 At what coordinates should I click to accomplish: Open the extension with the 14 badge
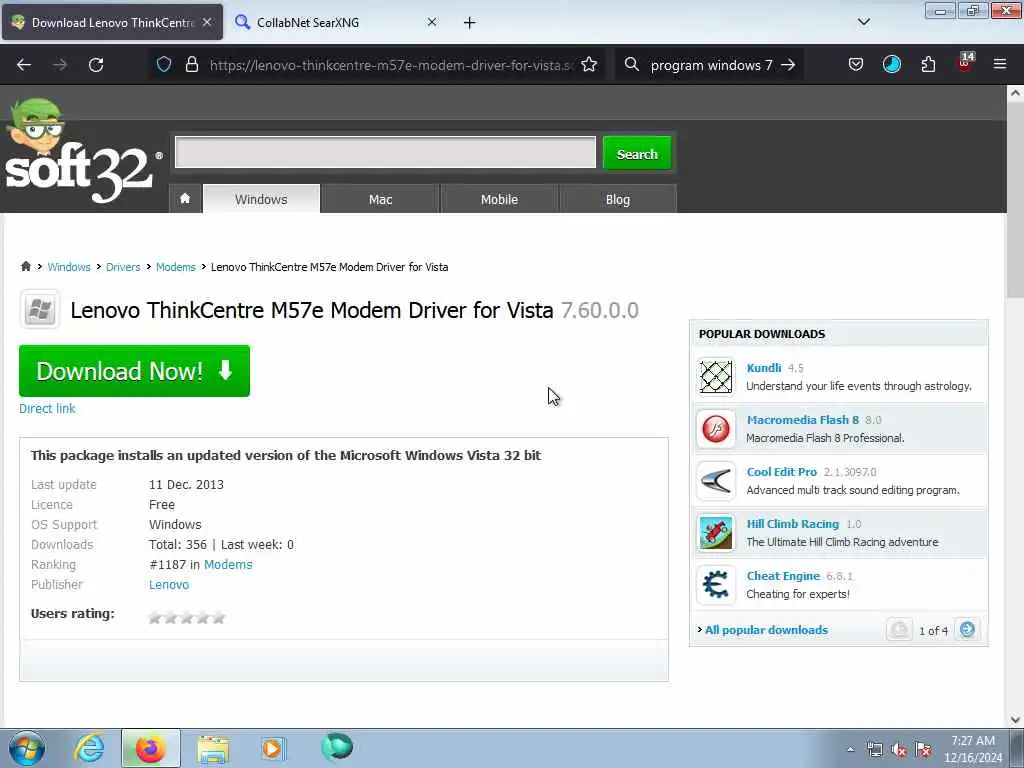965,63
